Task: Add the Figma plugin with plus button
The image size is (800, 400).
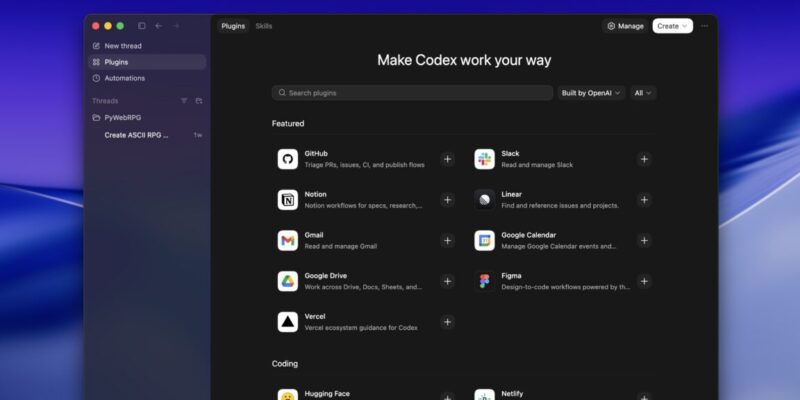Action: click(x=644, y=282)
